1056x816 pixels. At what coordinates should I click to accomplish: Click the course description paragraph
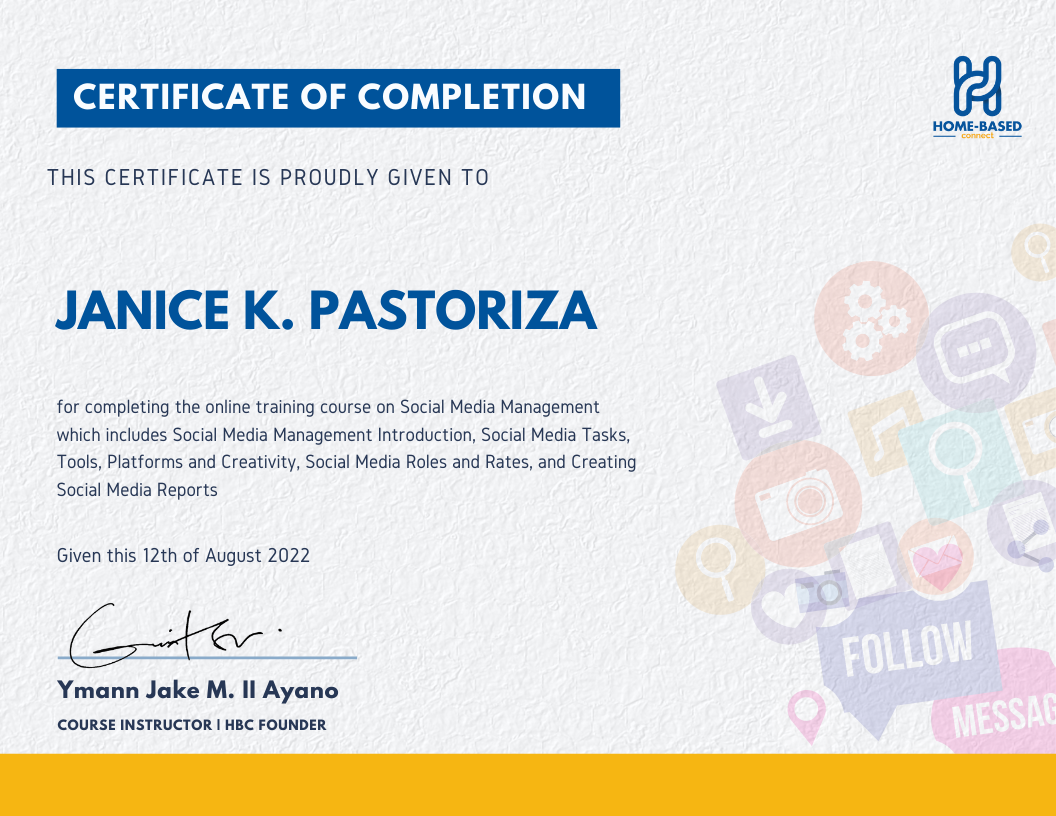point(346,448)
